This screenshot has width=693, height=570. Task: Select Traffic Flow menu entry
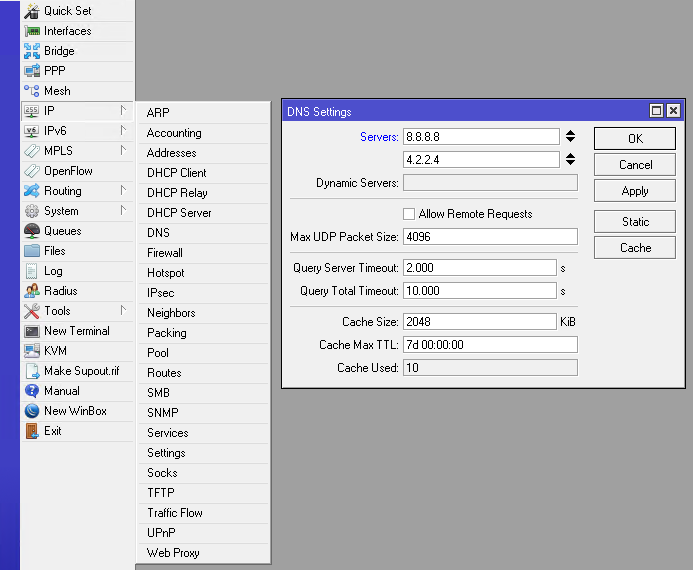(x=203, y=513)
